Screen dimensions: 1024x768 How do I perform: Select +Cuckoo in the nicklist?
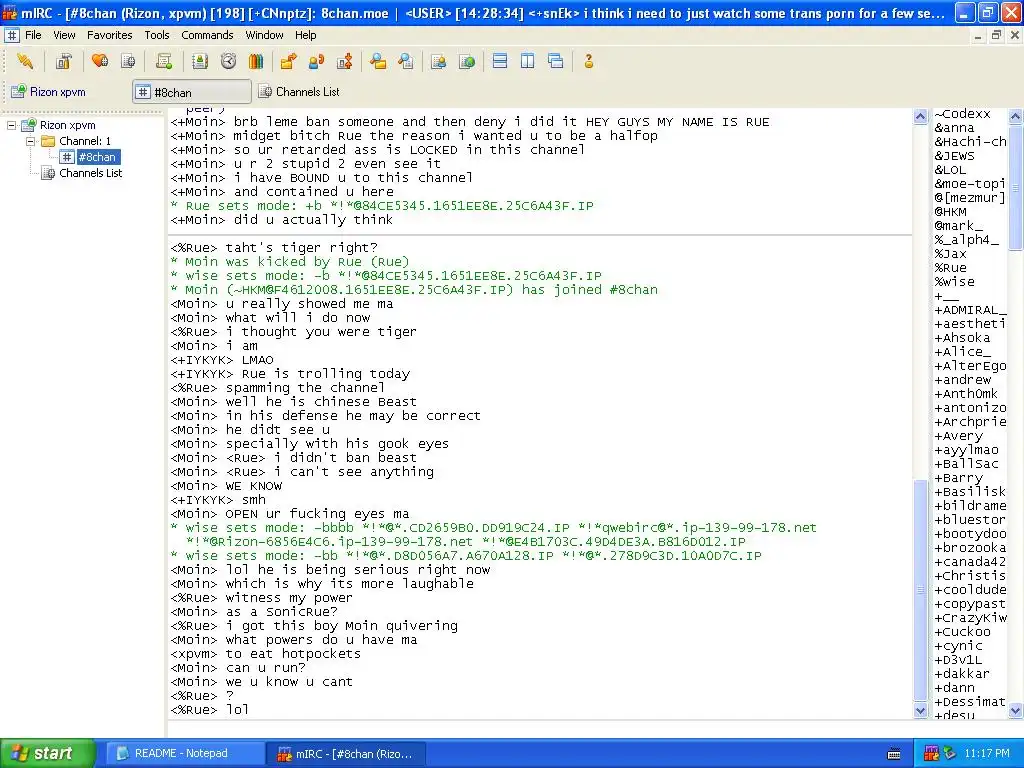click(962, 632)
